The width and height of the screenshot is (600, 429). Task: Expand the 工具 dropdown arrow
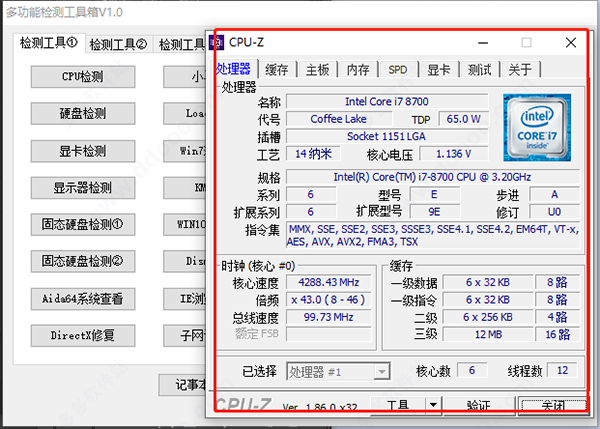(x=433, y=405)
